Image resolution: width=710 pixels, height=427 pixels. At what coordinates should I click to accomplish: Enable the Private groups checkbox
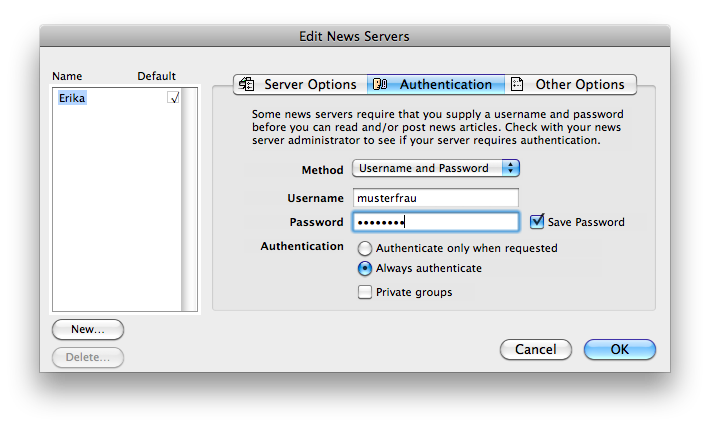coord(365,292)
